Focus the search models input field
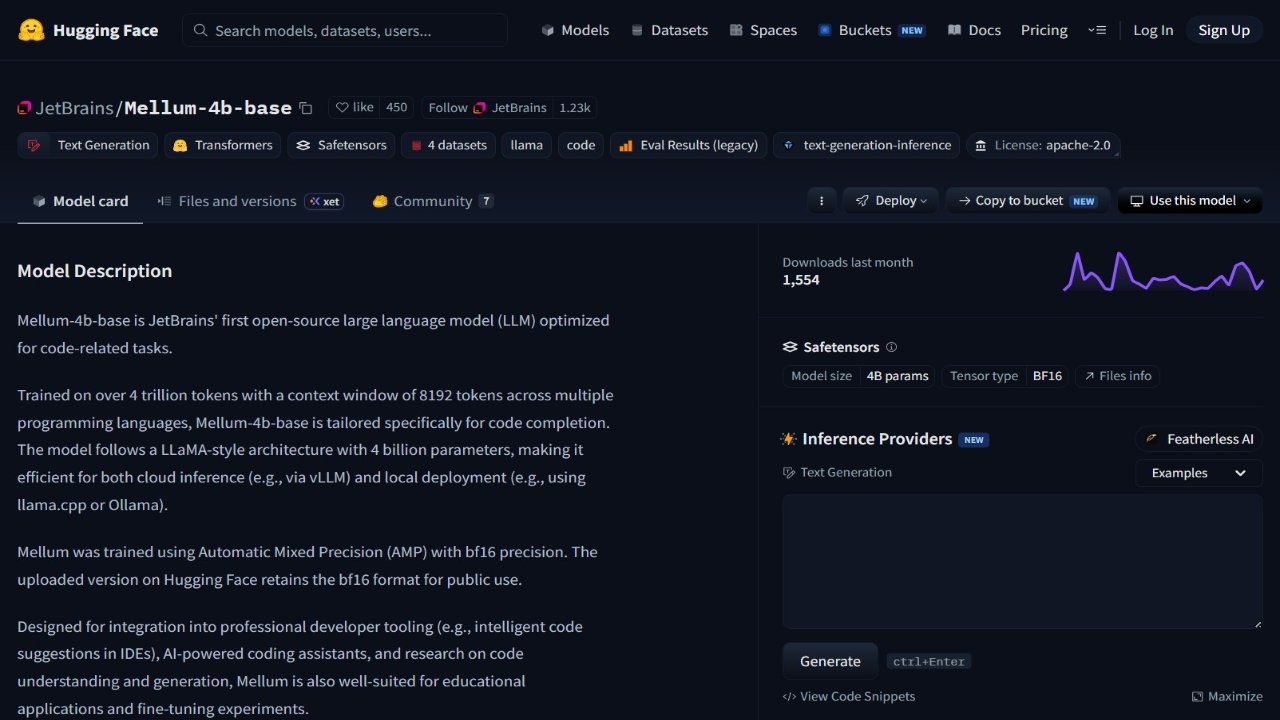The width and height of the screenshot is (1280, 720). tap(345, 30)
